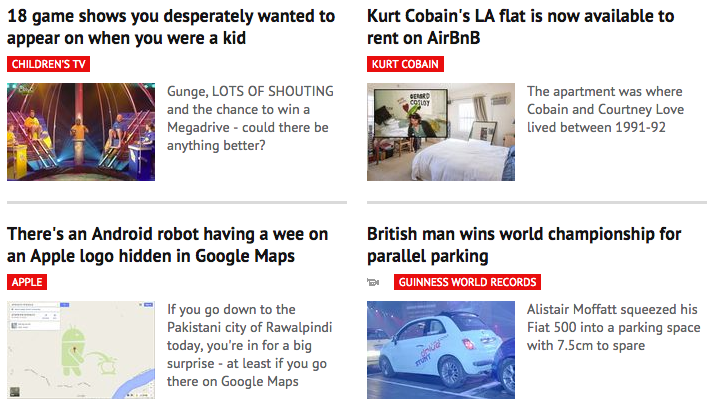Viewport: 708px width, 416px height.
Task: Click the Cobain and Courtney Love summary
Action: pyautogui.click(x=606, y=109)
